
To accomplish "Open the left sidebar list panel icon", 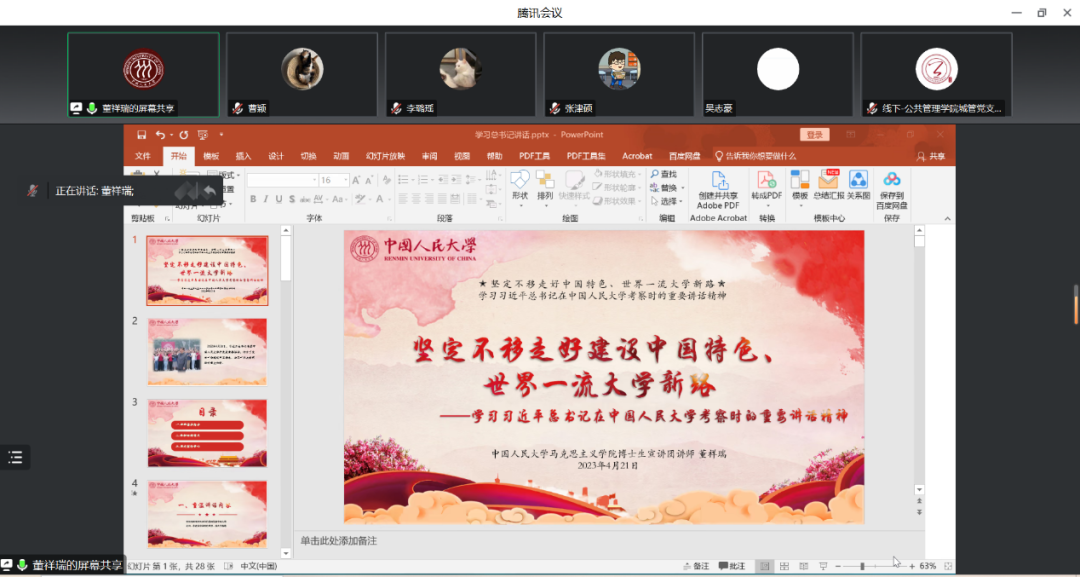I will click(x=15, y=457).
